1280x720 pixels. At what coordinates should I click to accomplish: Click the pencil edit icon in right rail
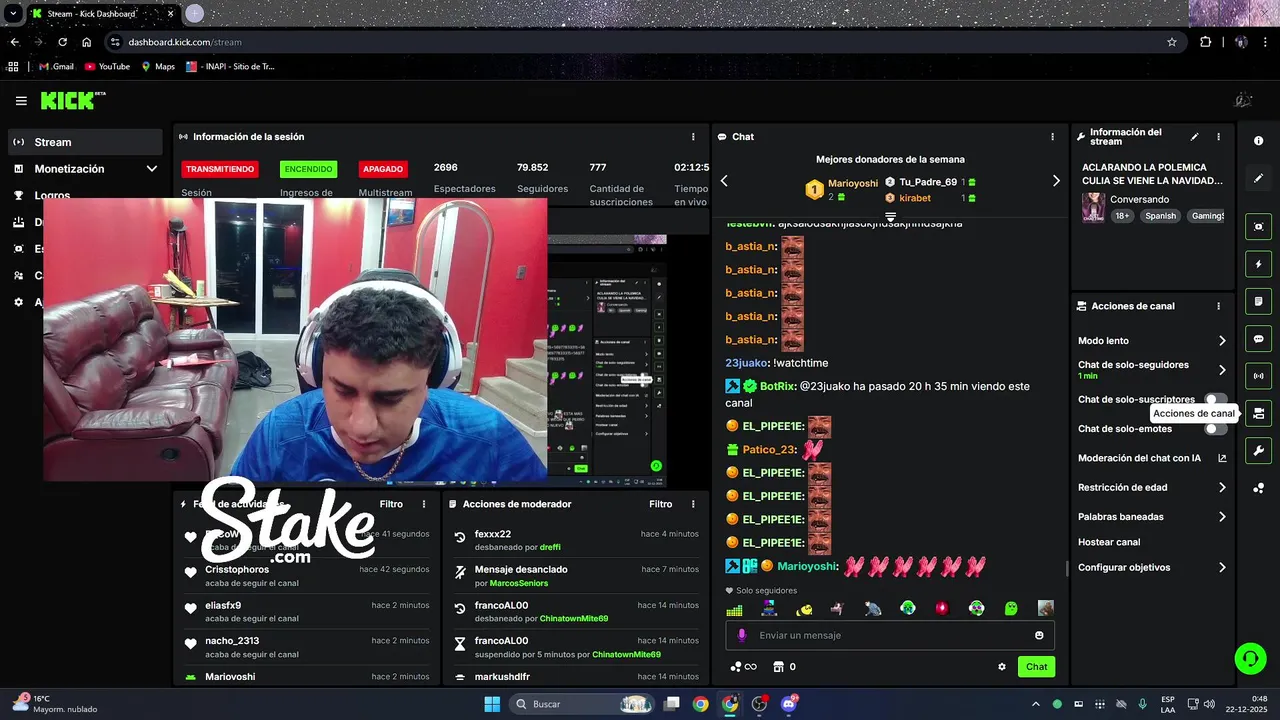pos(1258,178)
